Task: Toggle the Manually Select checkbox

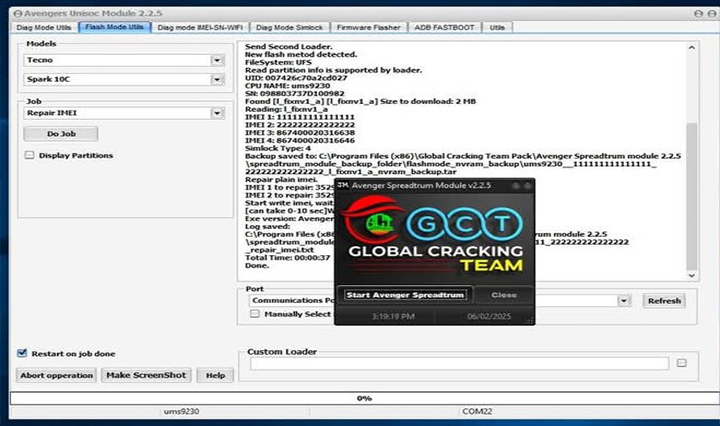Action: click(255, 314)
